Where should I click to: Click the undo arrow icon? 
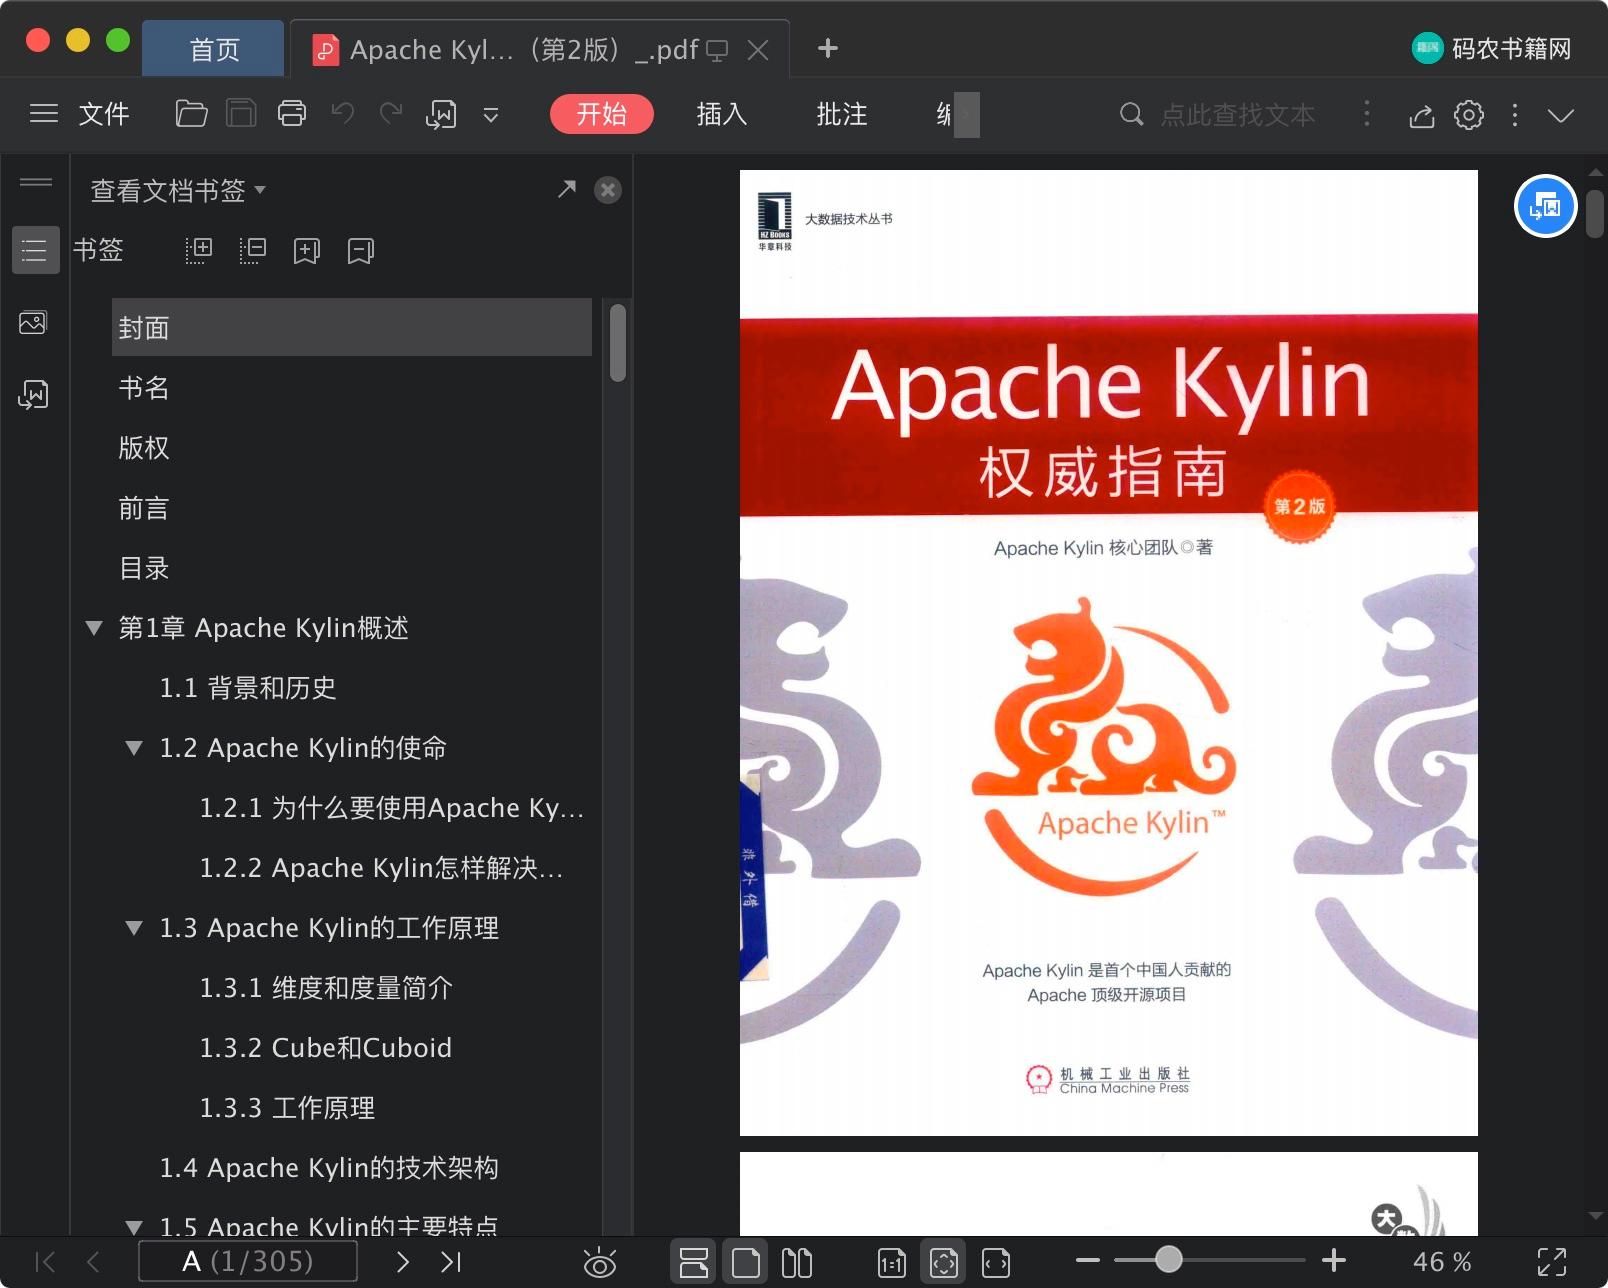343,114
